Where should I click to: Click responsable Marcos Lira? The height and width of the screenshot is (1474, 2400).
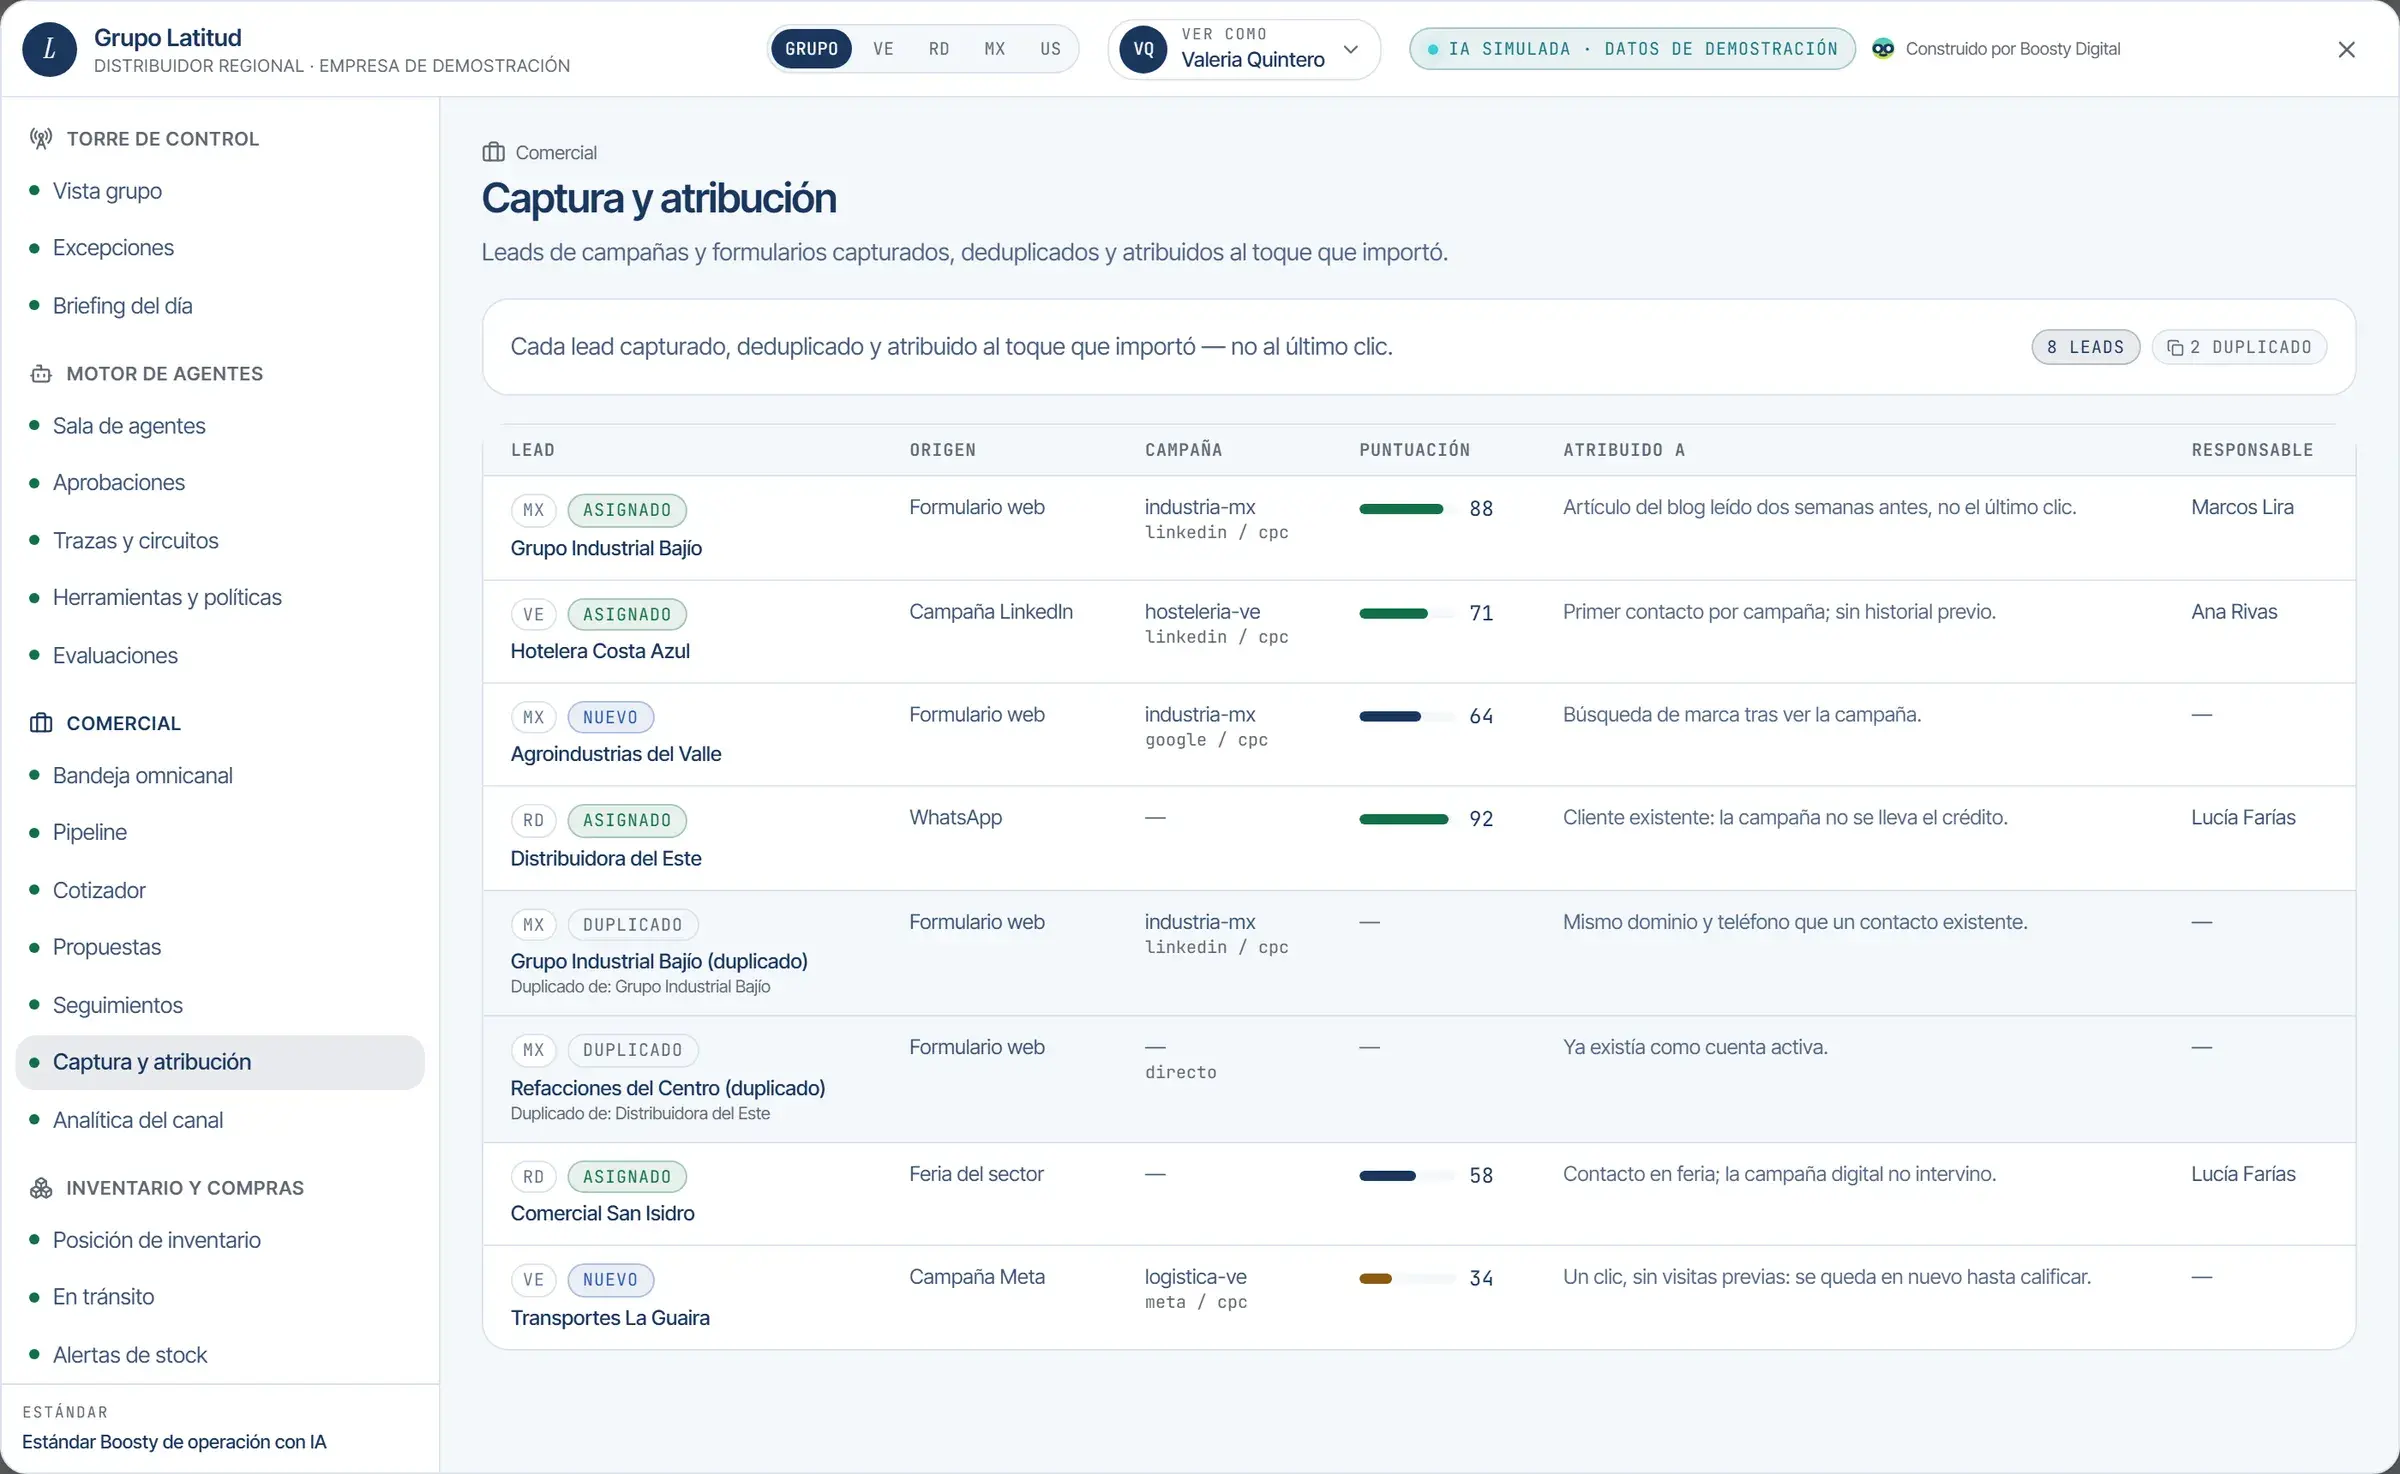[x=2242, y=507]
